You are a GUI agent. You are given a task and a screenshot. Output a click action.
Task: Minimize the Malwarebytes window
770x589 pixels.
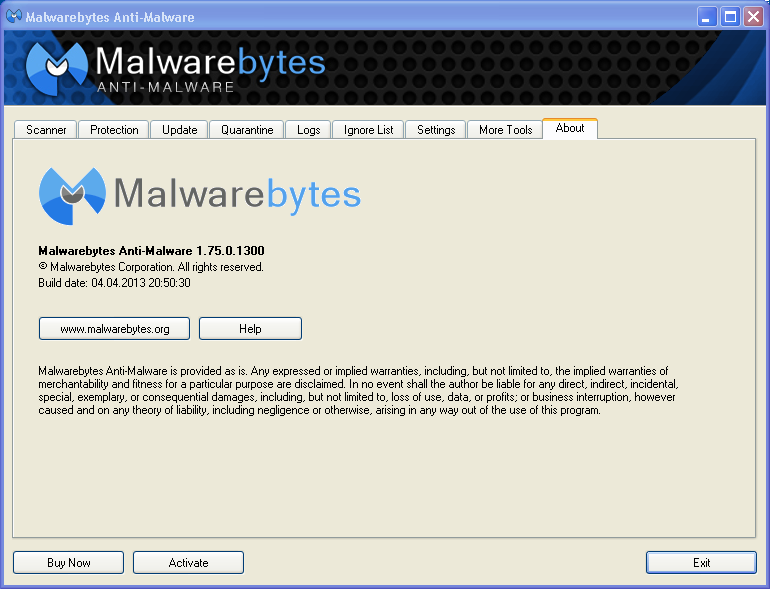[707, 17]
